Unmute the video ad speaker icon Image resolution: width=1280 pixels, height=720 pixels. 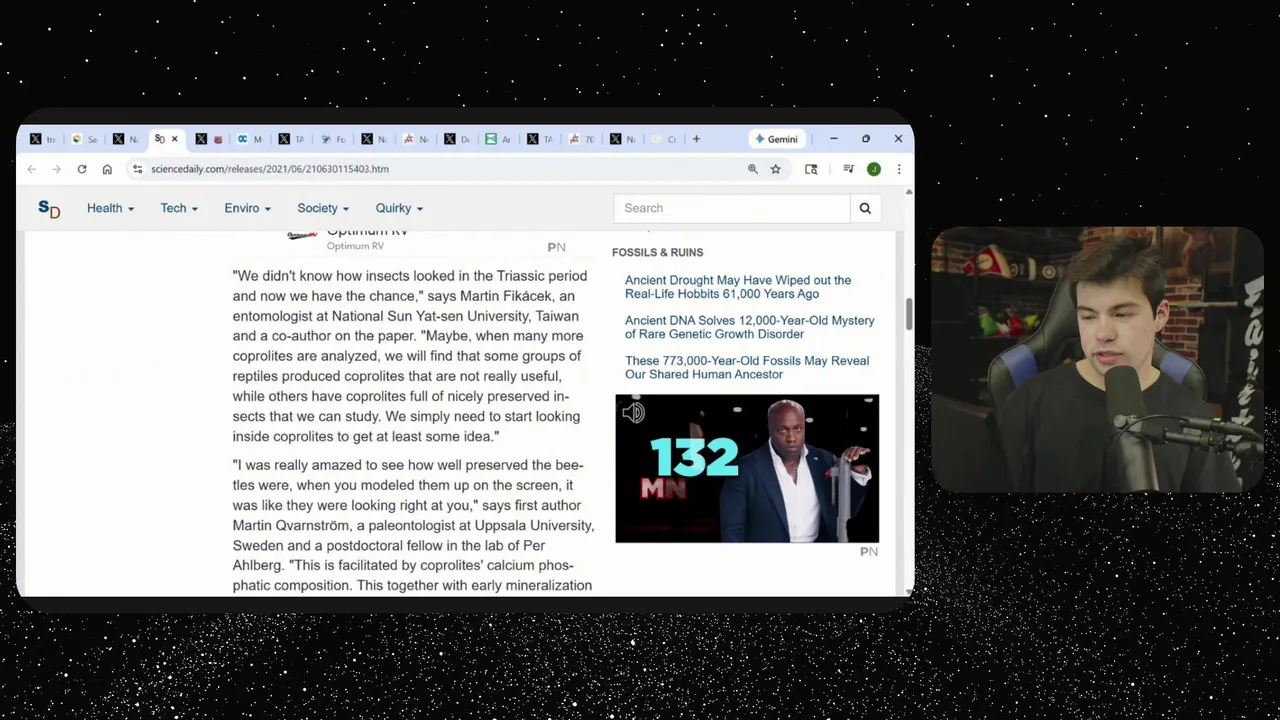tap(633, 412)
